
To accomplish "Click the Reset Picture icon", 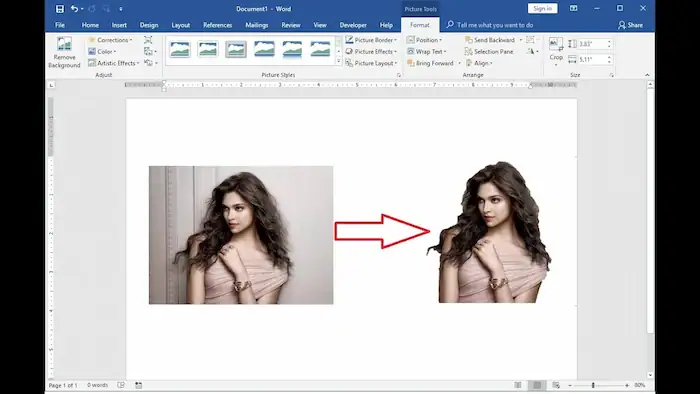I will click(148, 63).
